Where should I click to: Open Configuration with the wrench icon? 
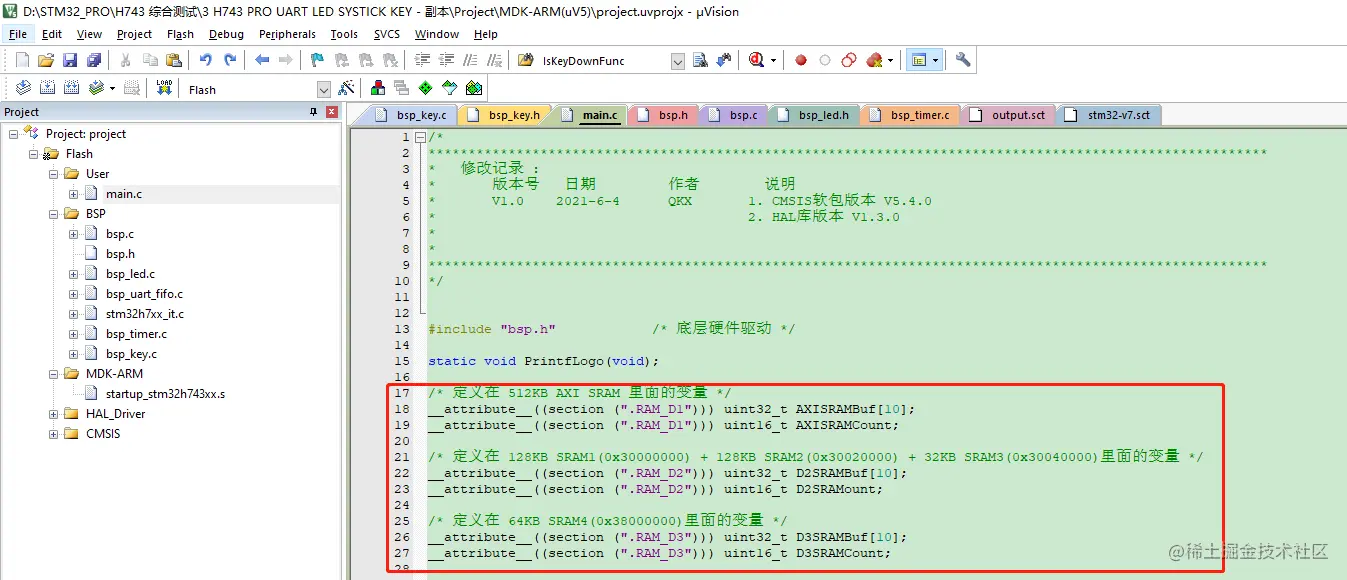click(x=963, y=60)
